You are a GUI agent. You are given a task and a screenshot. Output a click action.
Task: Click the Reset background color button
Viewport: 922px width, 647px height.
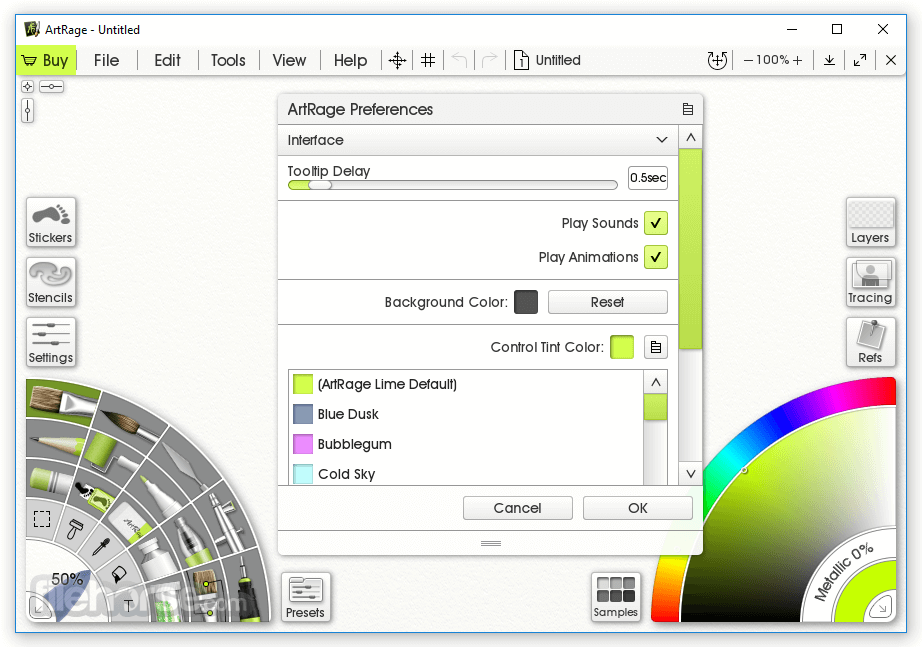coord(607,302)
